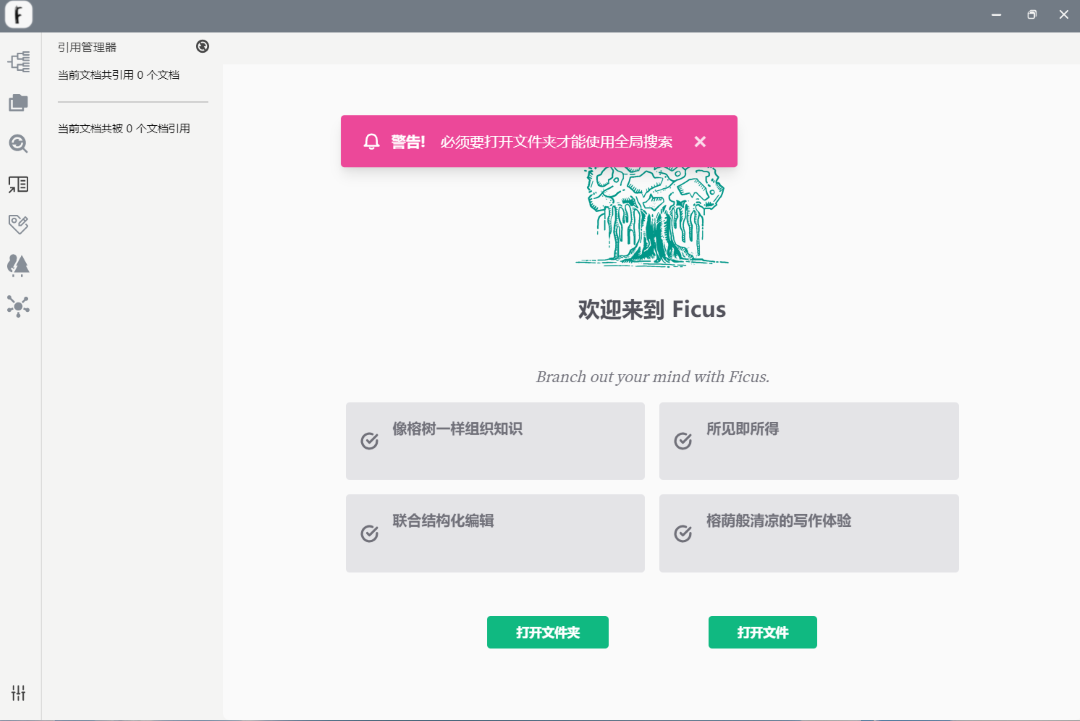Image resolution: width=1080 pixels, height=721 pixels.
Task: Click the global search magnifier icon
Action: [x=18, y=143]
